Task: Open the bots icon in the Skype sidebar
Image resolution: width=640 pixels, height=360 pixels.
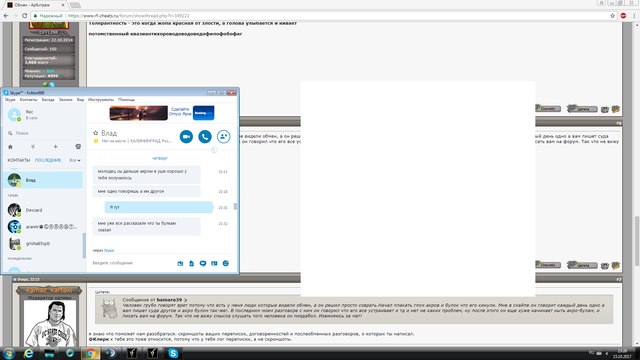Action: (78, 147)
